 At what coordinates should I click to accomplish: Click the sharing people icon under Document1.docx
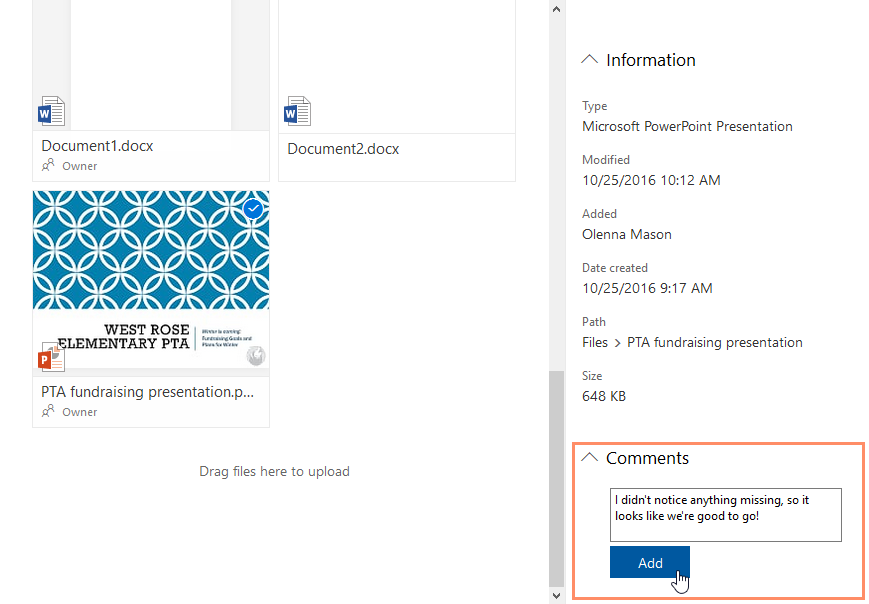coord(48,166)
